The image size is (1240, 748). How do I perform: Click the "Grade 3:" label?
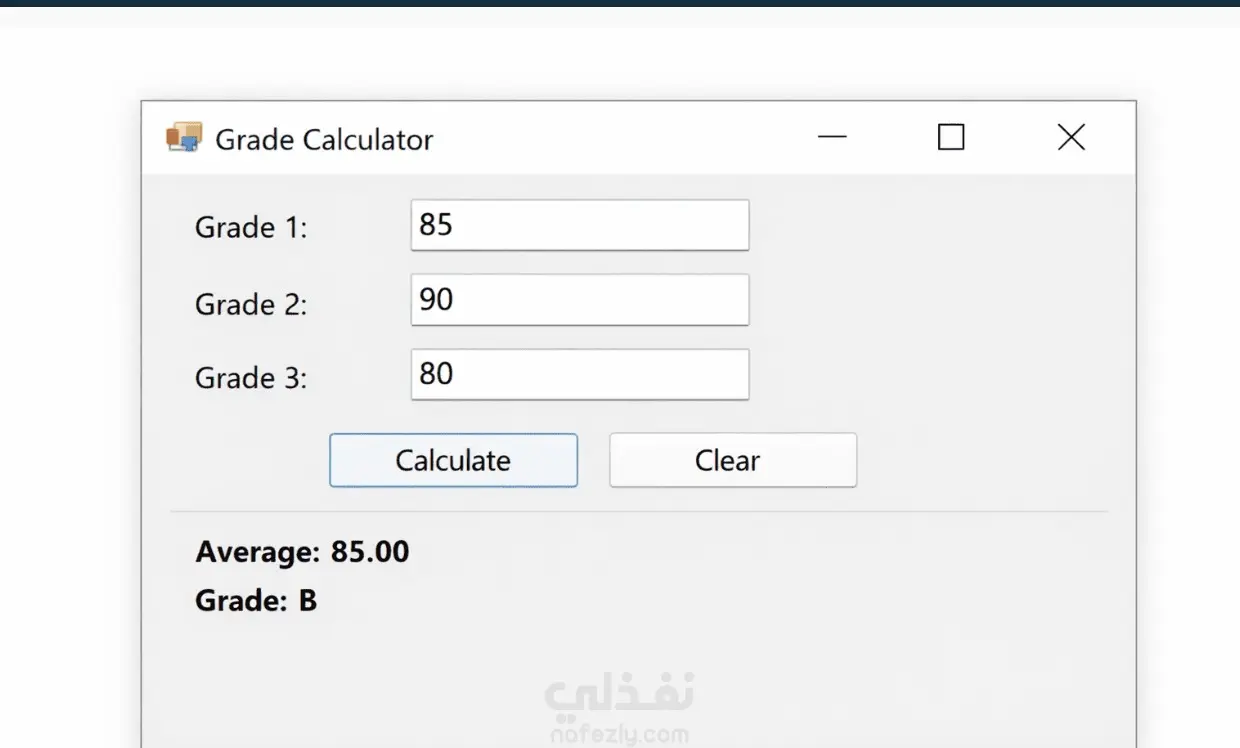pyautogui.click(x=251, y=378)
